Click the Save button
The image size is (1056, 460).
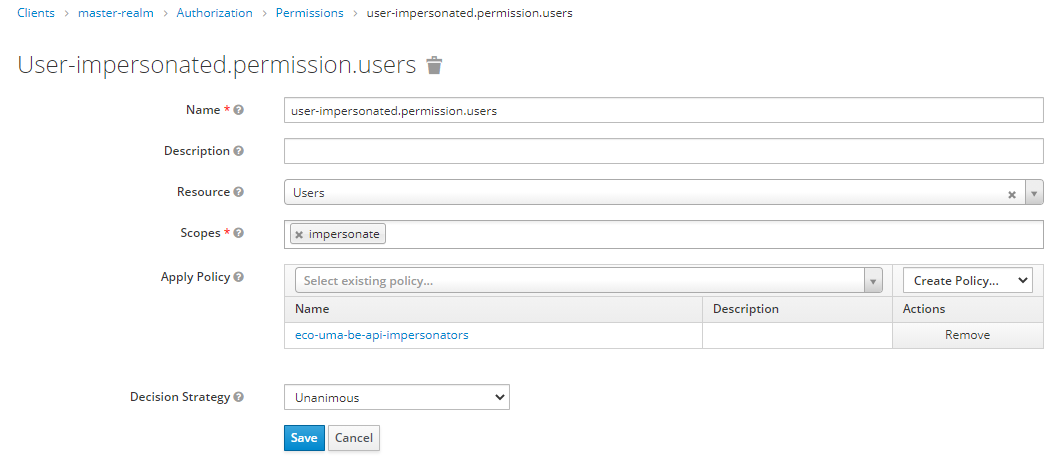304,438
